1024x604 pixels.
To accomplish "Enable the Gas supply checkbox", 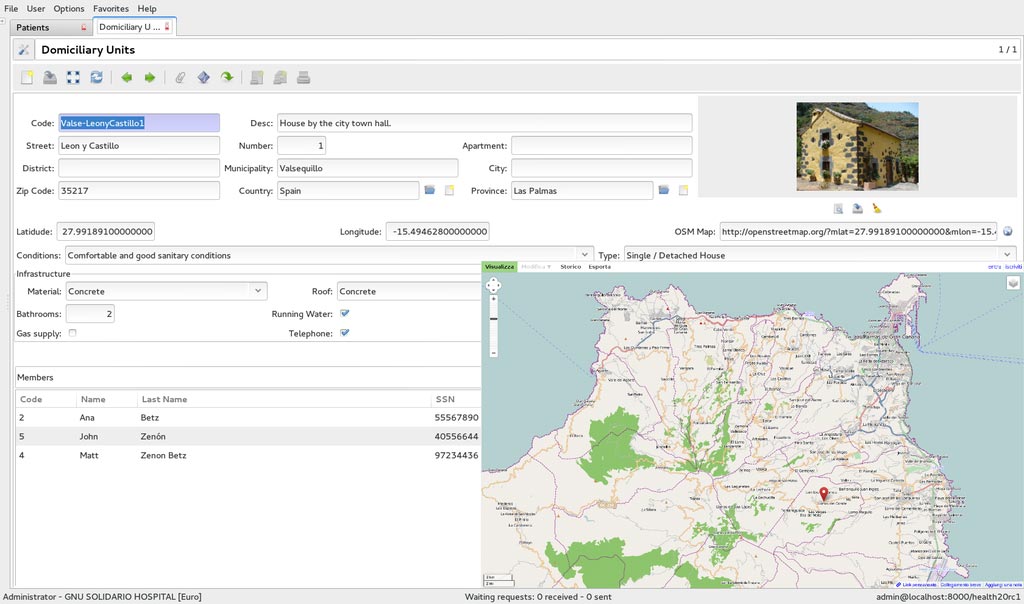I will [x=71, y=333].
